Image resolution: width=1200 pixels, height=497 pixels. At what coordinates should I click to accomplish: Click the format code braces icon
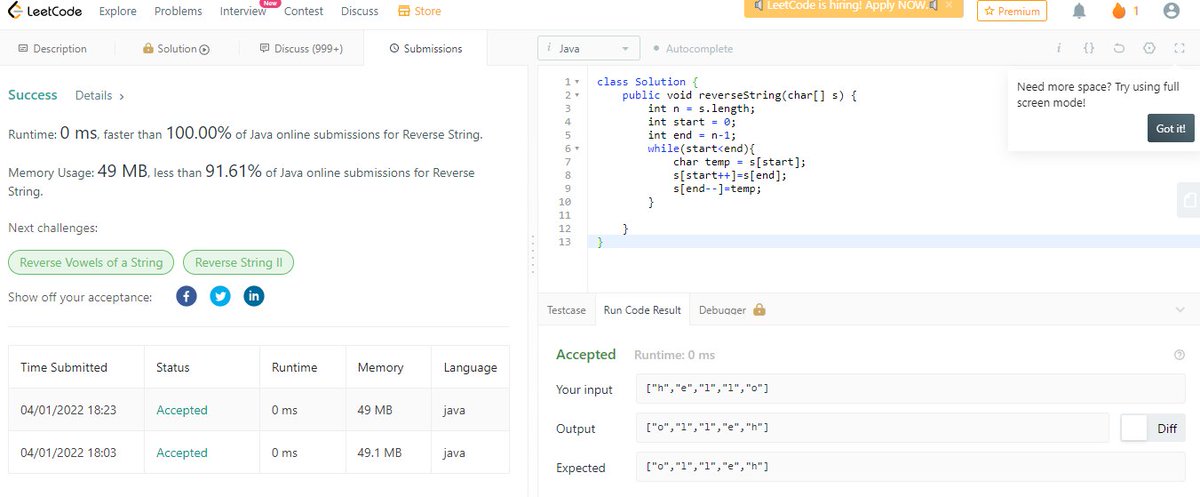(1089, 48)
